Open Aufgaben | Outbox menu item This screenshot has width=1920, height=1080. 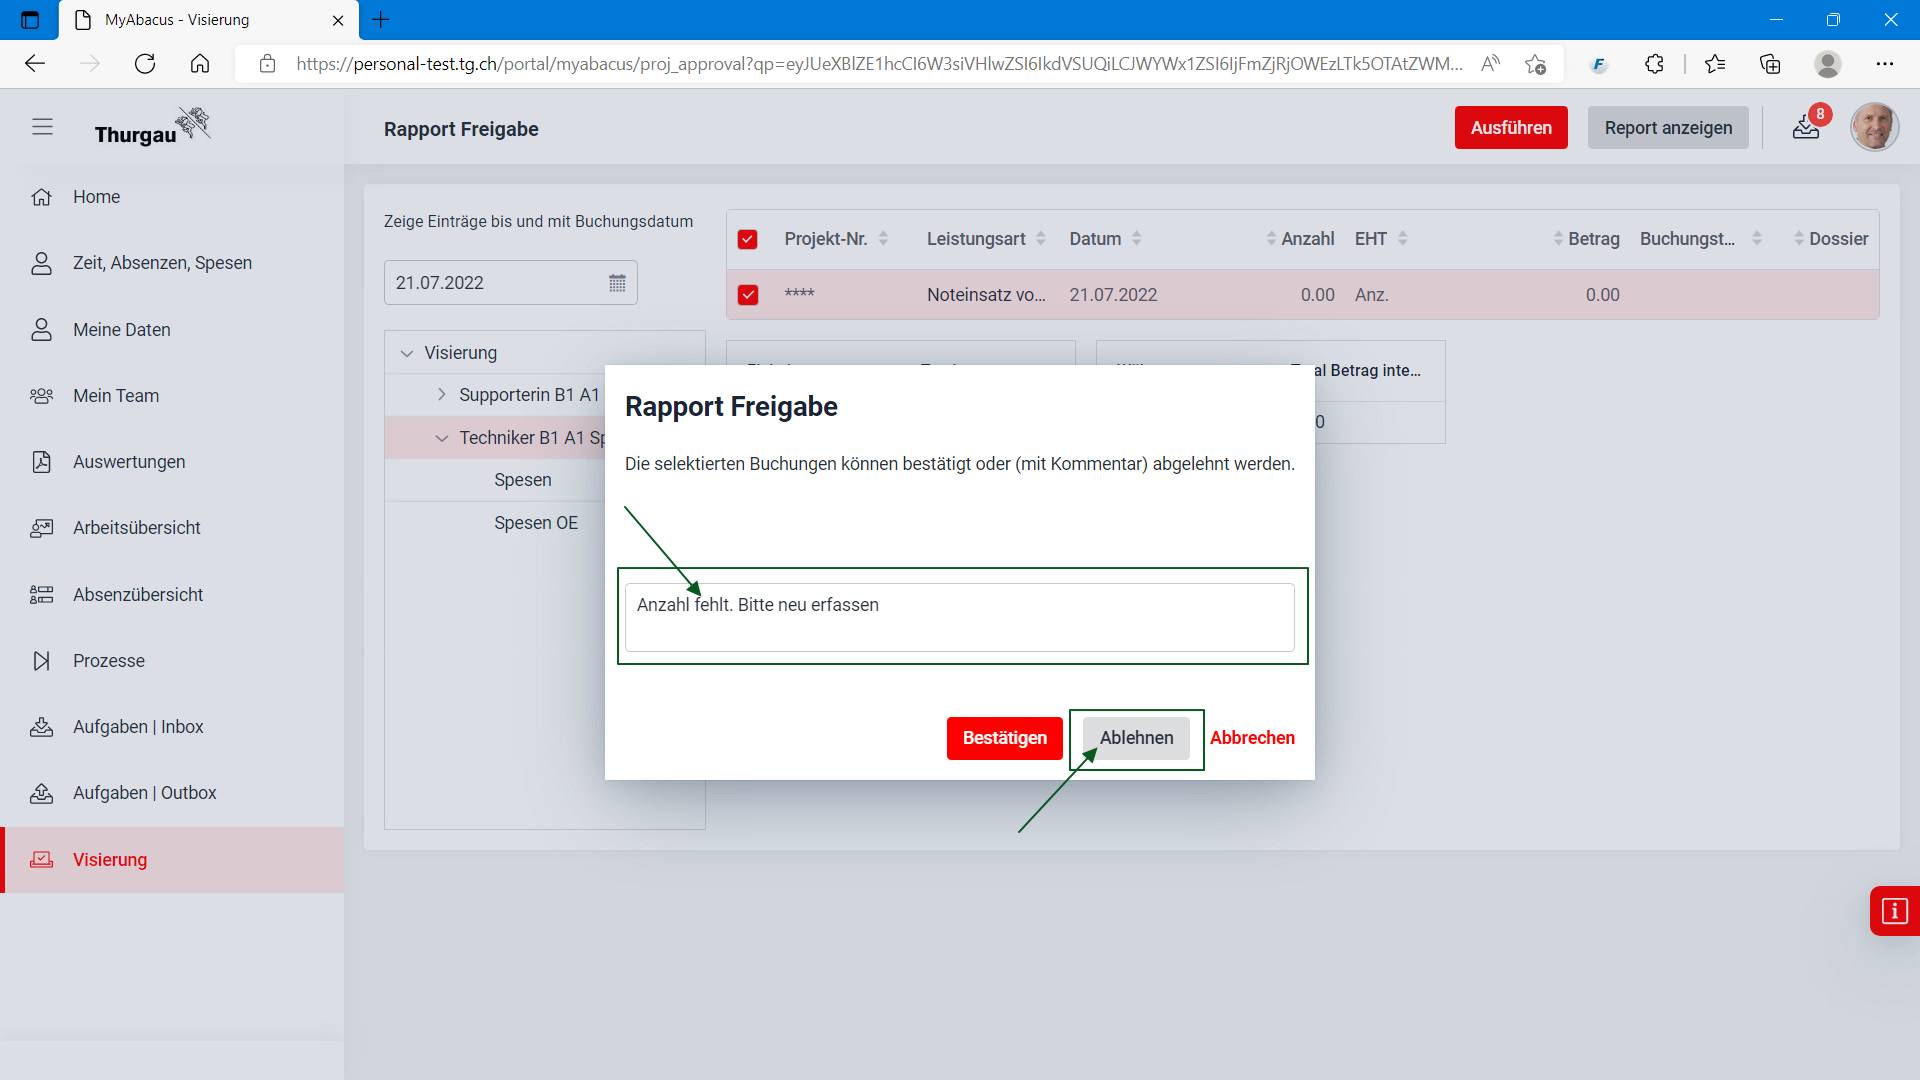144,793
